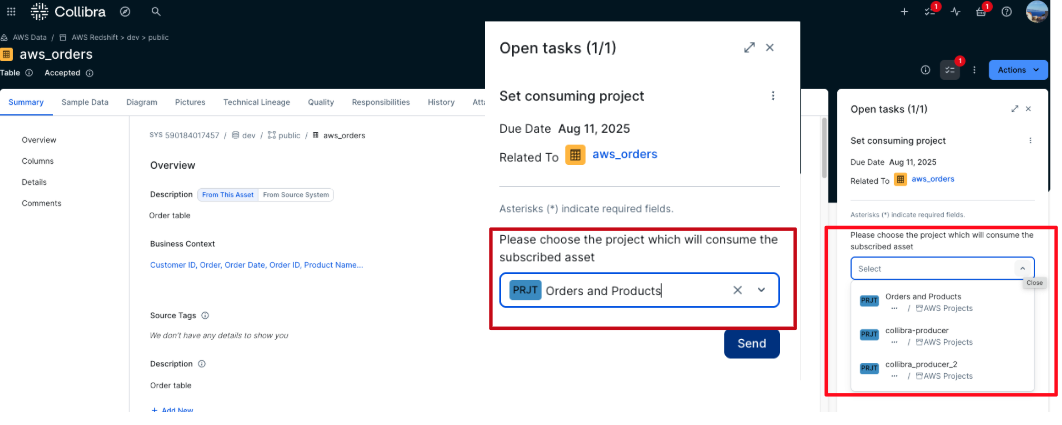Click AWS Data breadcrumb
The image size is (1062, 425).
click(29, 37)
